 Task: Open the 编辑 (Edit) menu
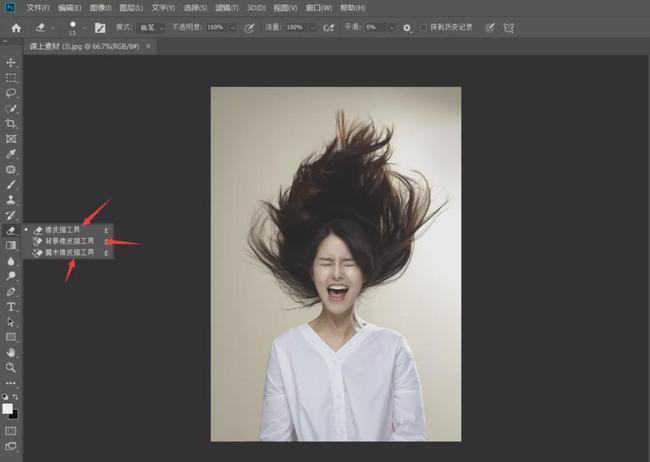click(69, 8)
